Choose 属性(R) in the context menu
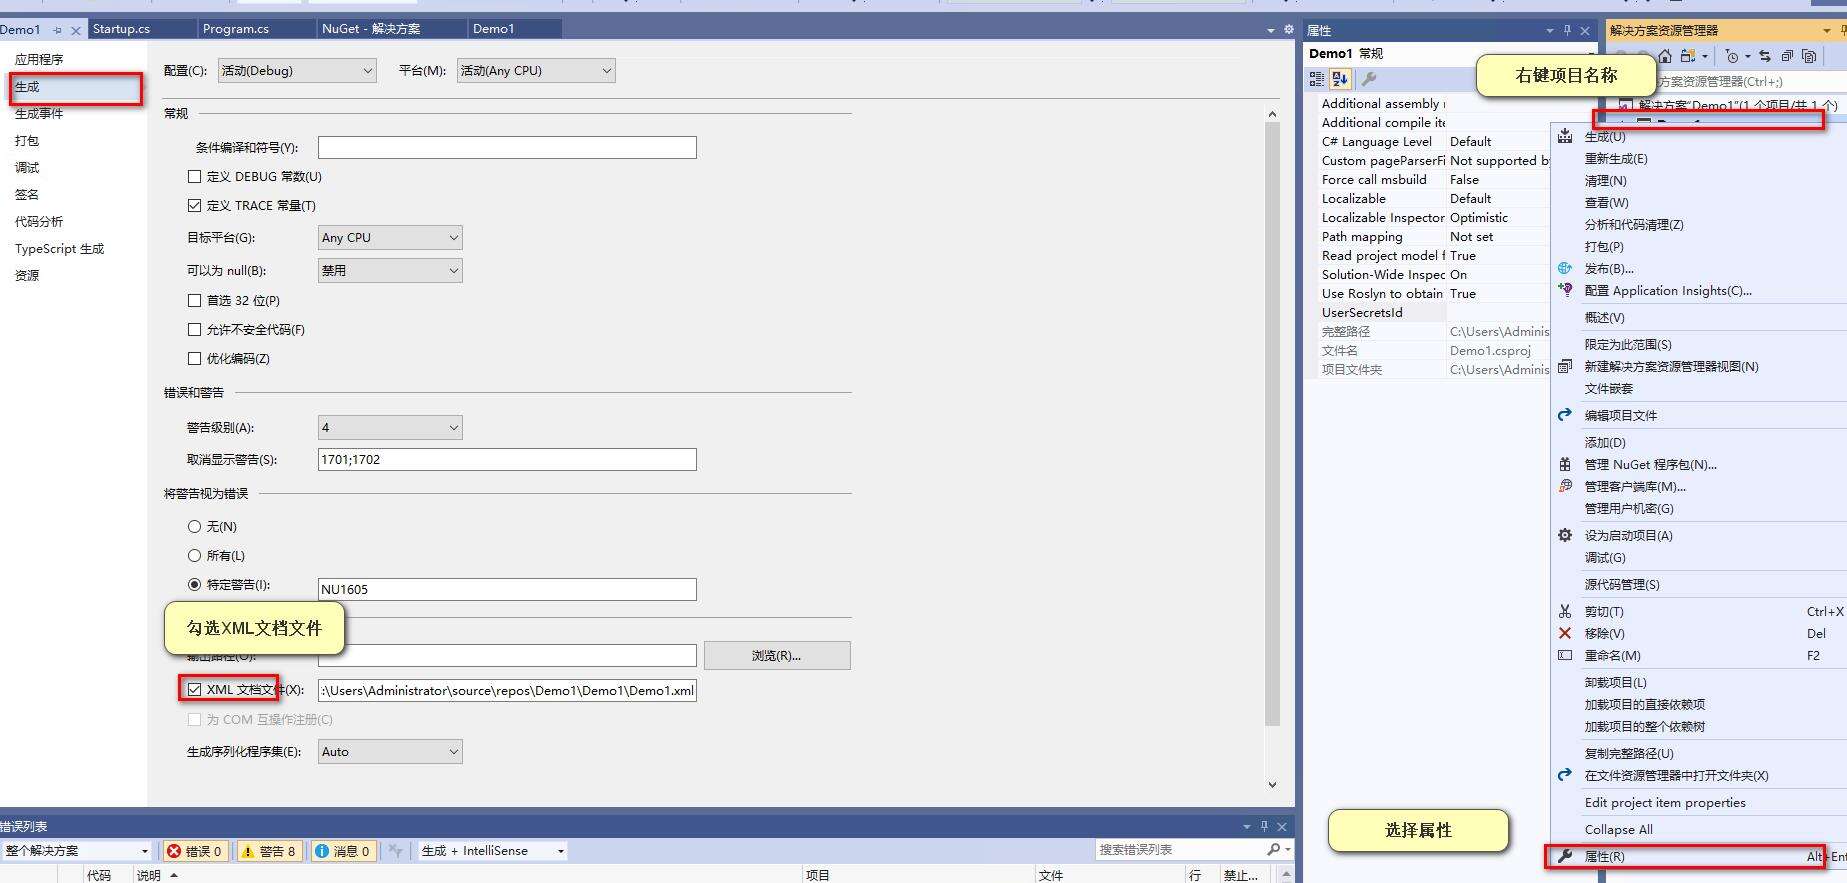 pyautogui.click(x=1604, y=857)
